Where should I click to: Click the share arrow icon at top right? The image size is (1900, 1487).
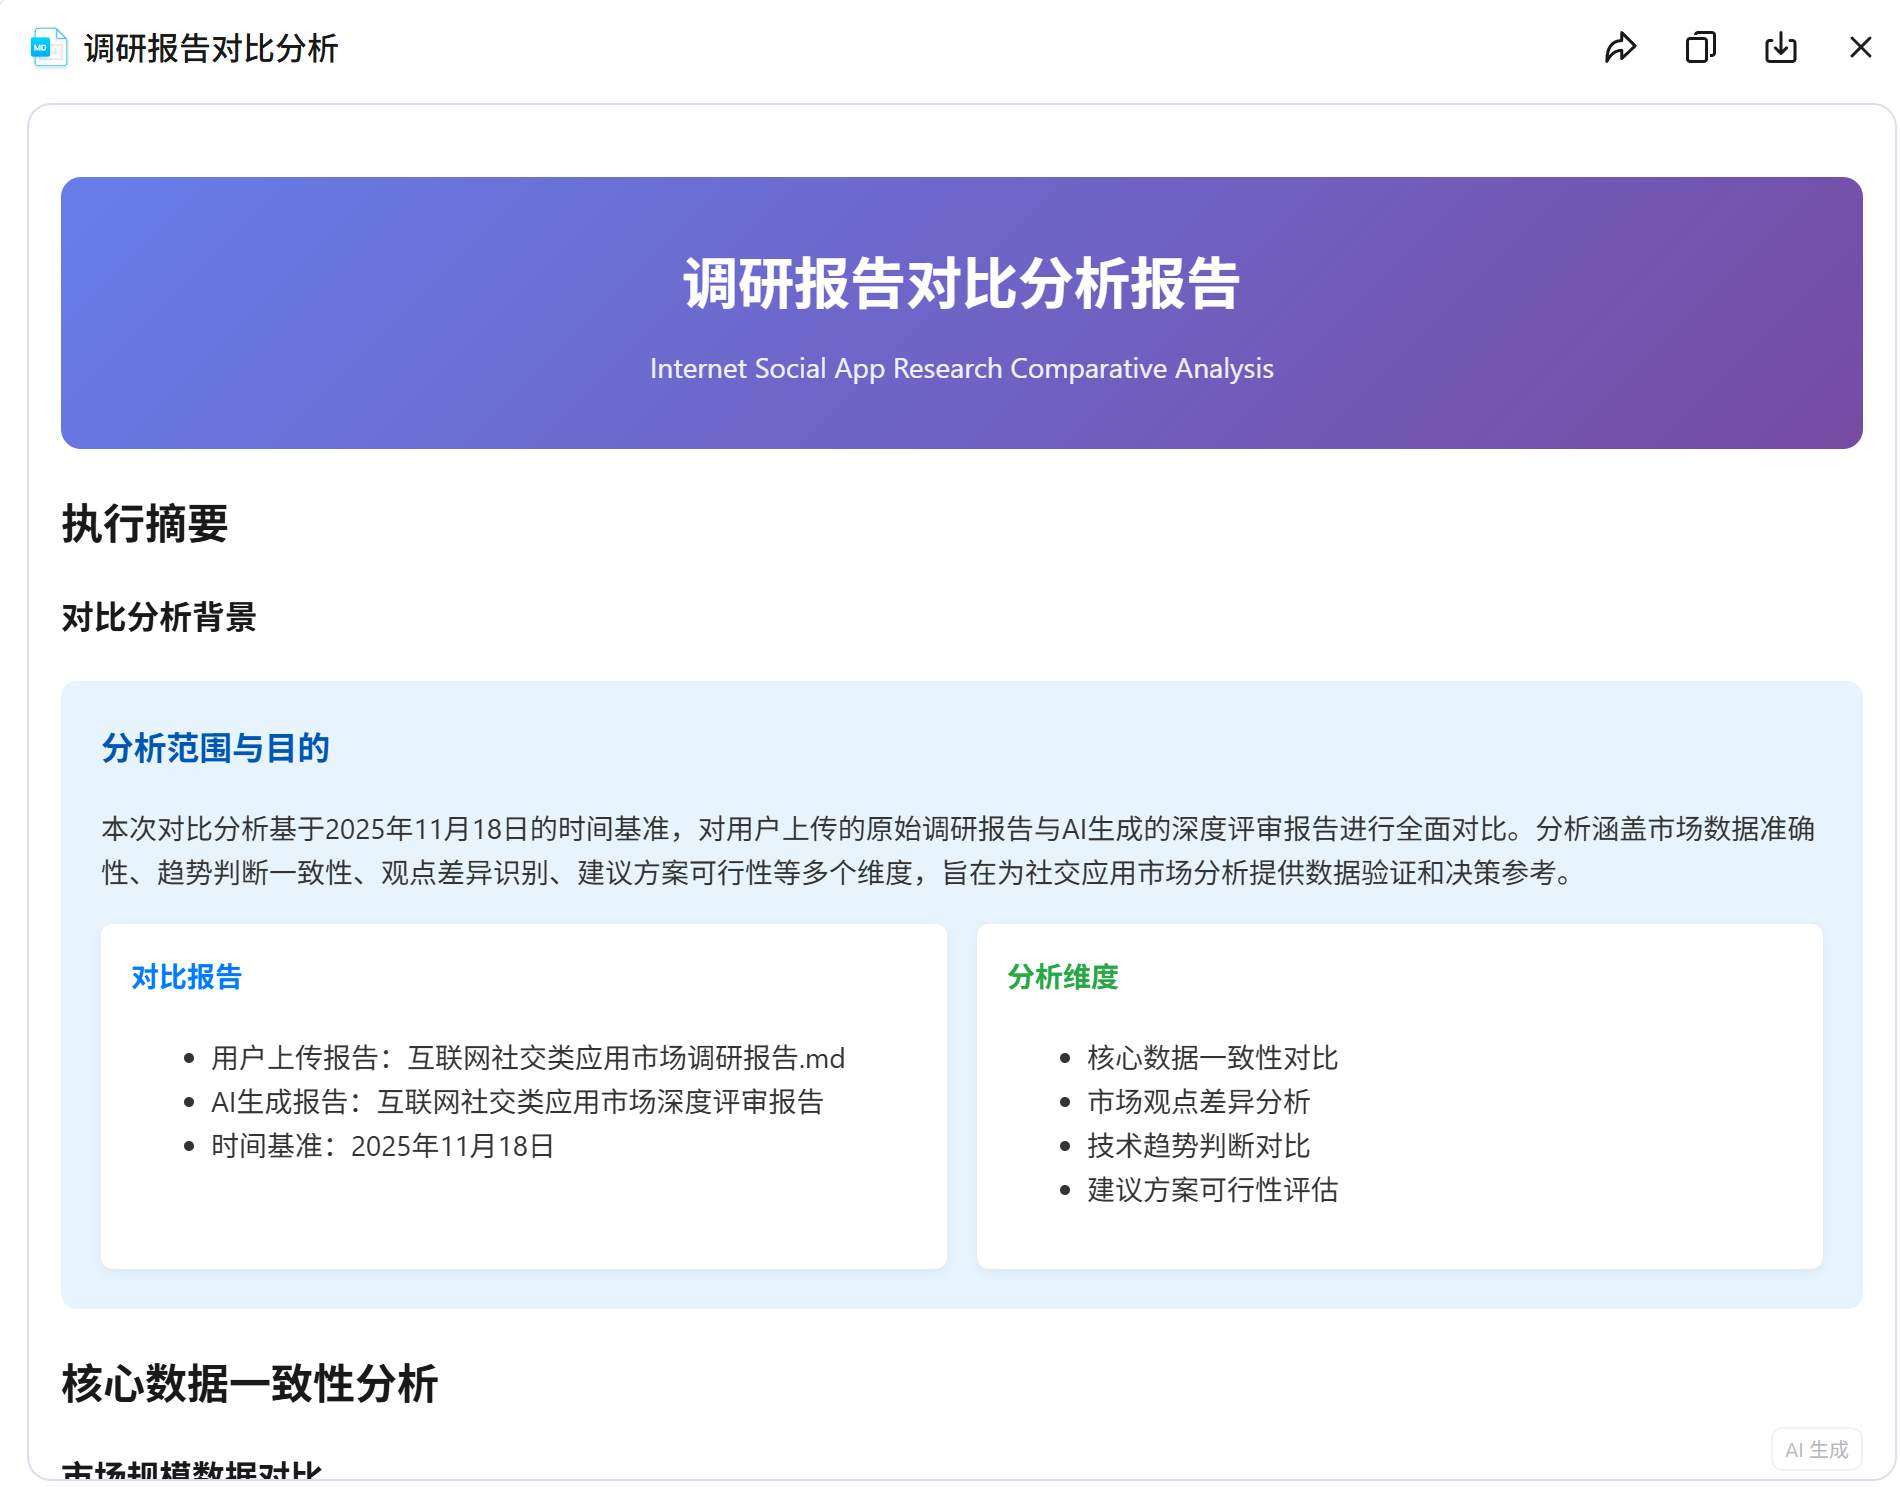[x=1620, y=47]
